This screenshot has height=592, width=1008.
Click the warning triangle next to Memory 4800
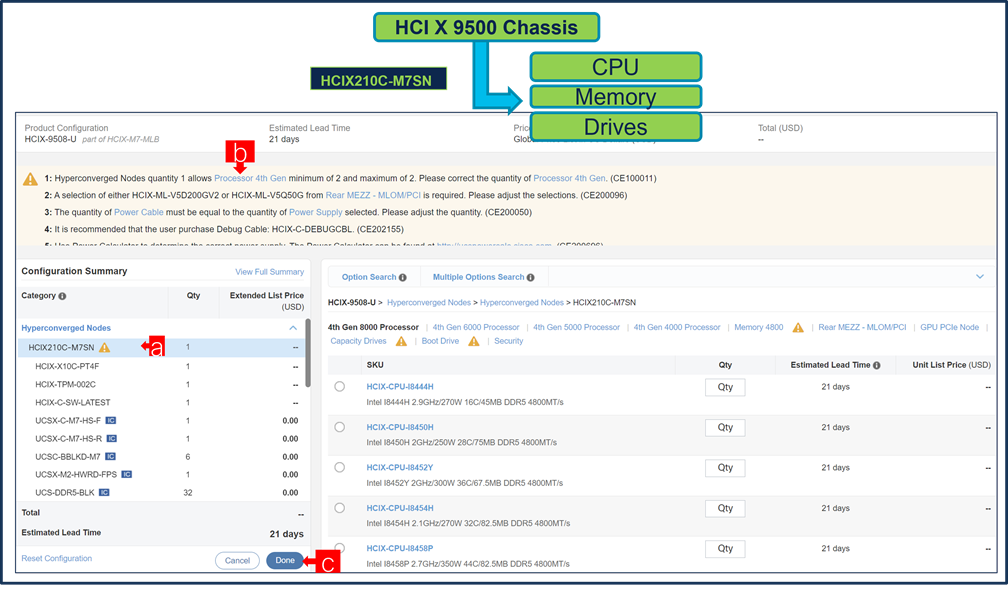(x=798, y=328)
